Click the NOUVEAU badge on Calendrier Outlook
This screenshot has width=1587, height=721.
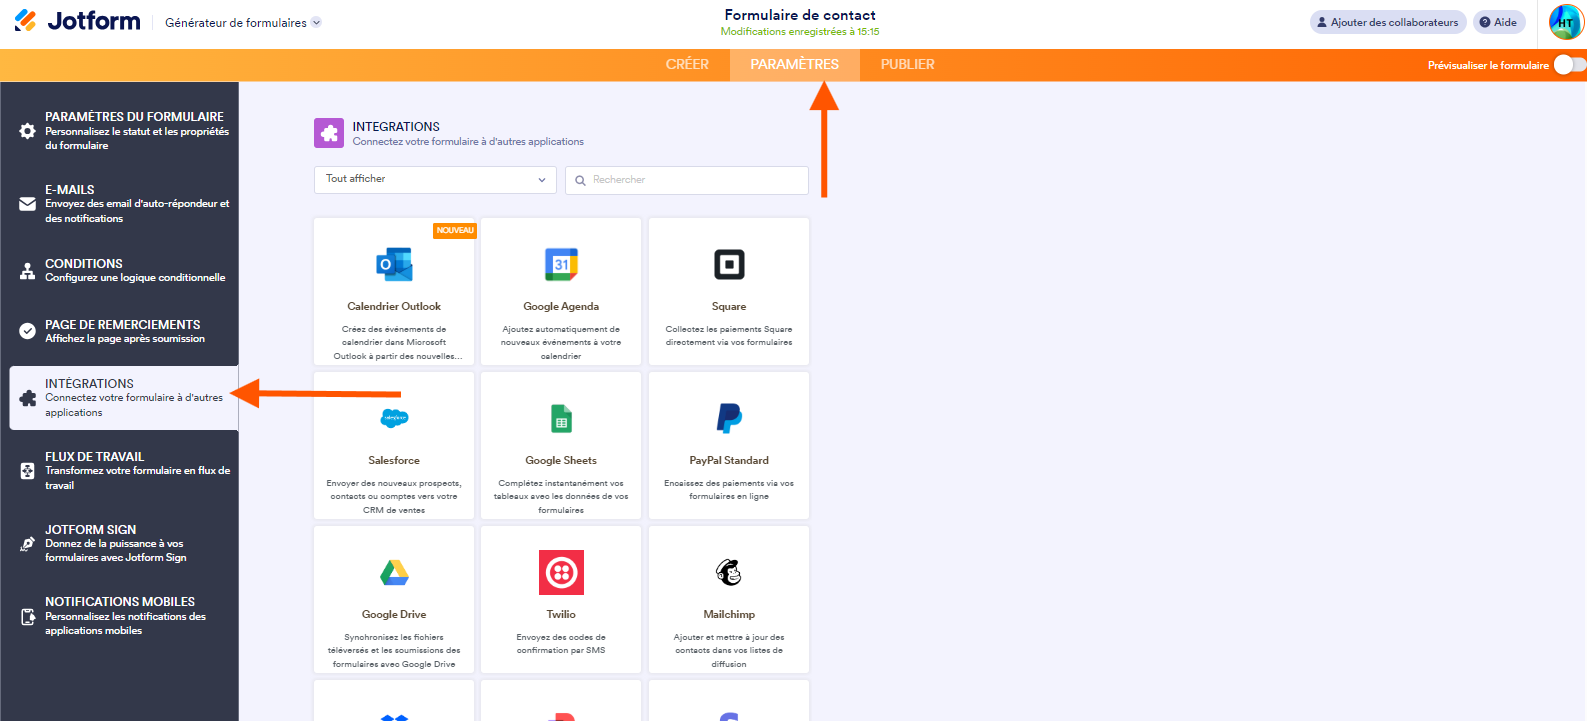click(x=455, y=231)
